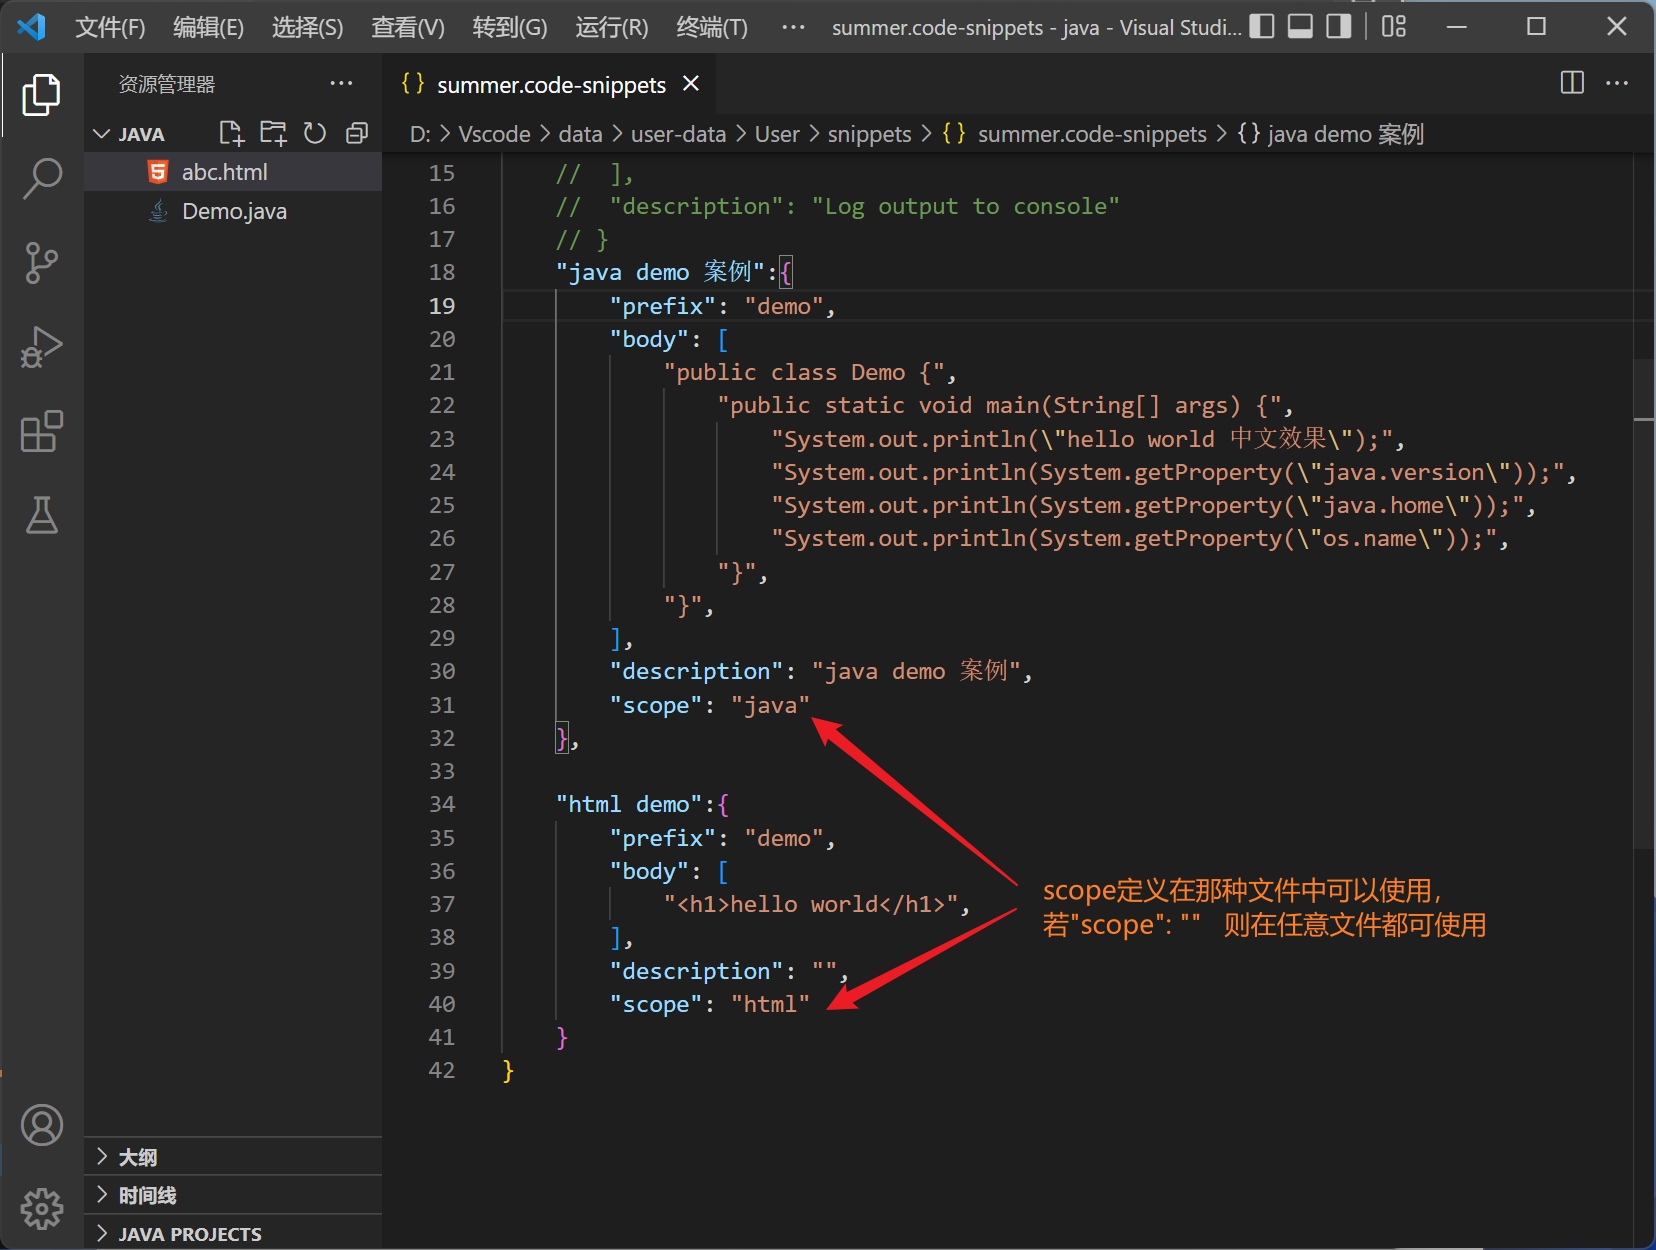Open the 查看(V) menu
The image size is (1656, 1250).
coord(408,27)
